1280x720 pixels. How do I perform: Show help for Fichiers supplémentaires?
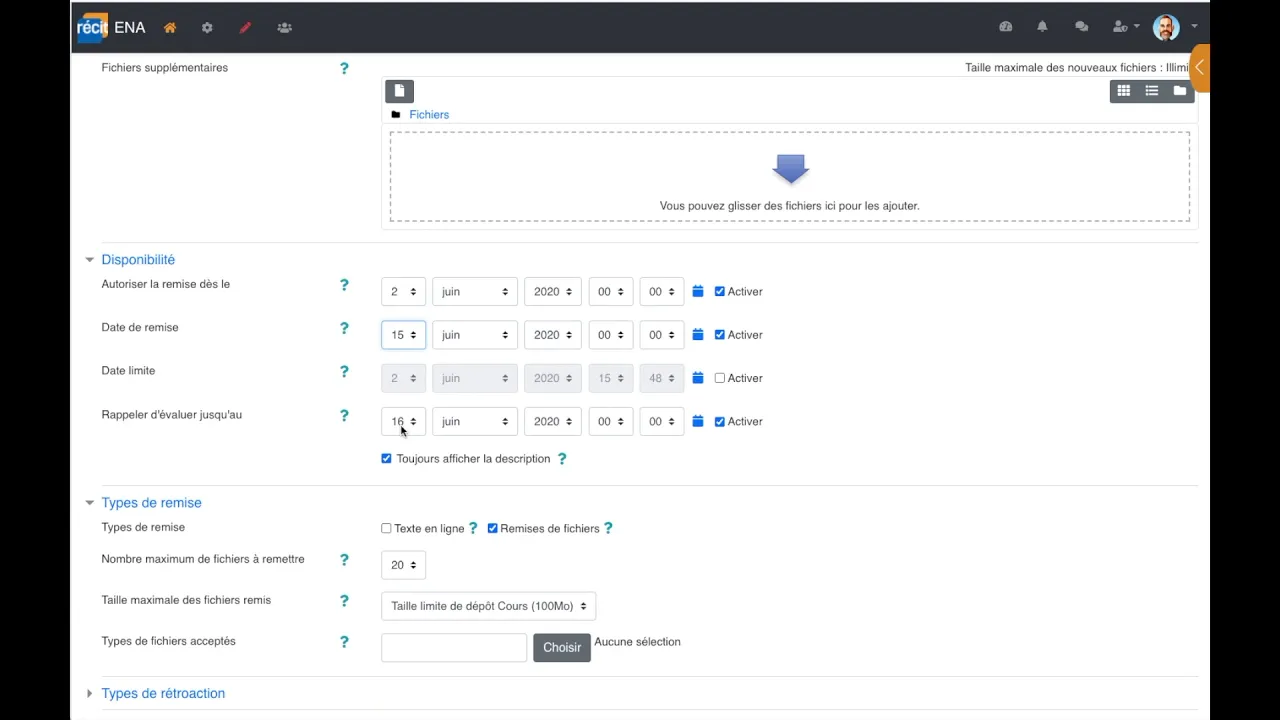click(344, 68)
